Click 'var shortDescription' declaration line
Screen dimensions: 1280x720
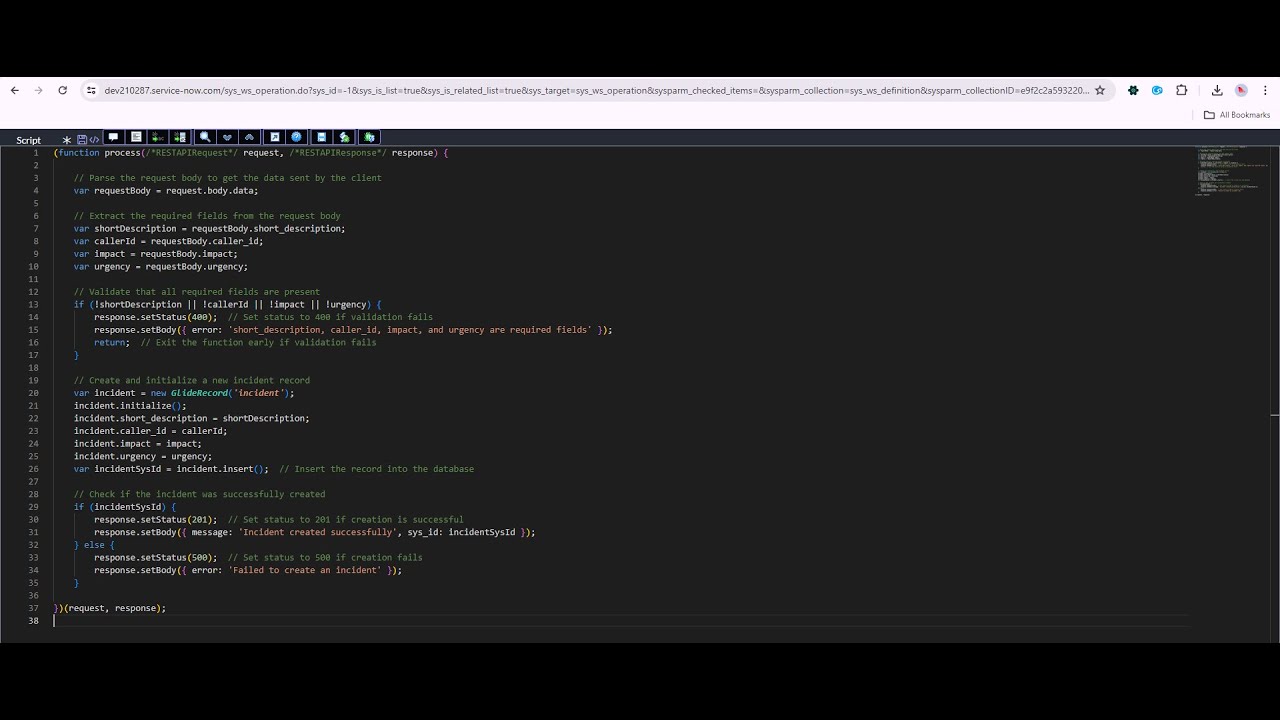(209, 229)
